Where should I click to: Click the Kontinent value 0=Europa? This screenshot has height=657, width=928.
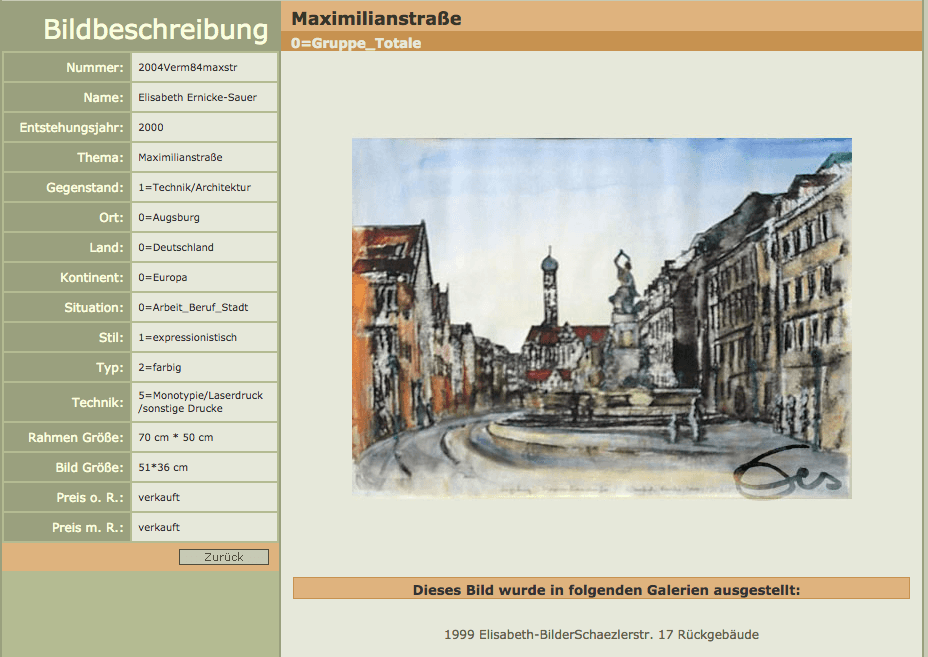(163, 278)
